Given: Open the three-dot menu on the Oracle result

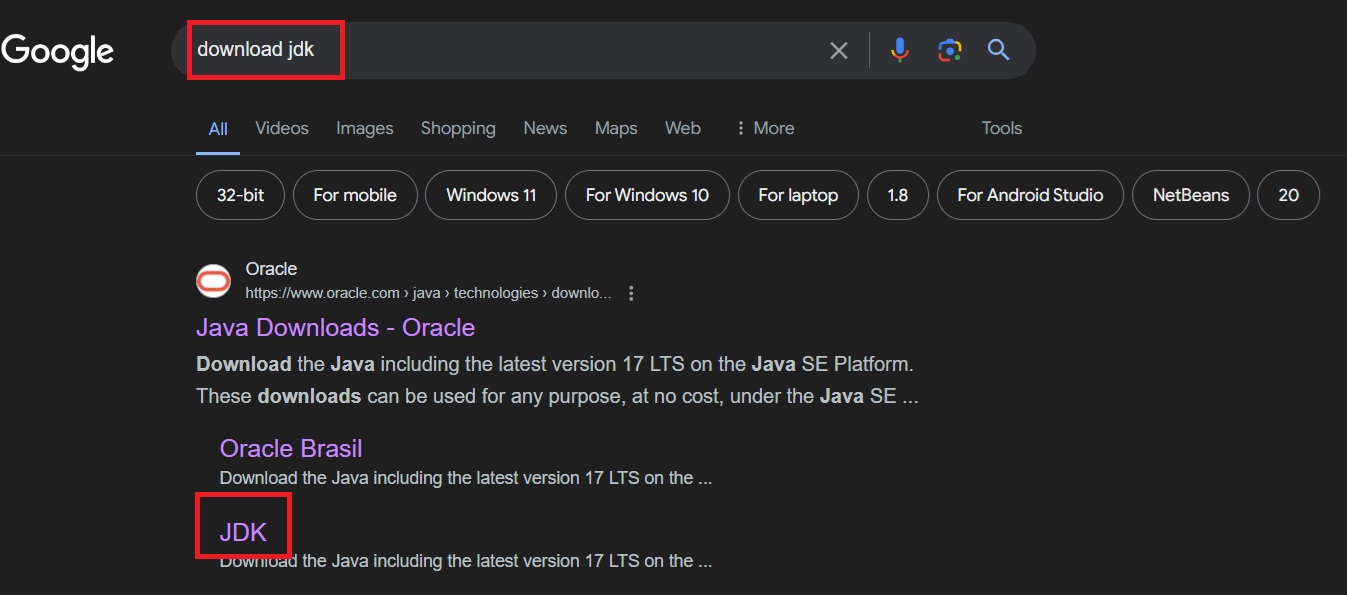Looking at the screenshot, I should tap(631, 292).
